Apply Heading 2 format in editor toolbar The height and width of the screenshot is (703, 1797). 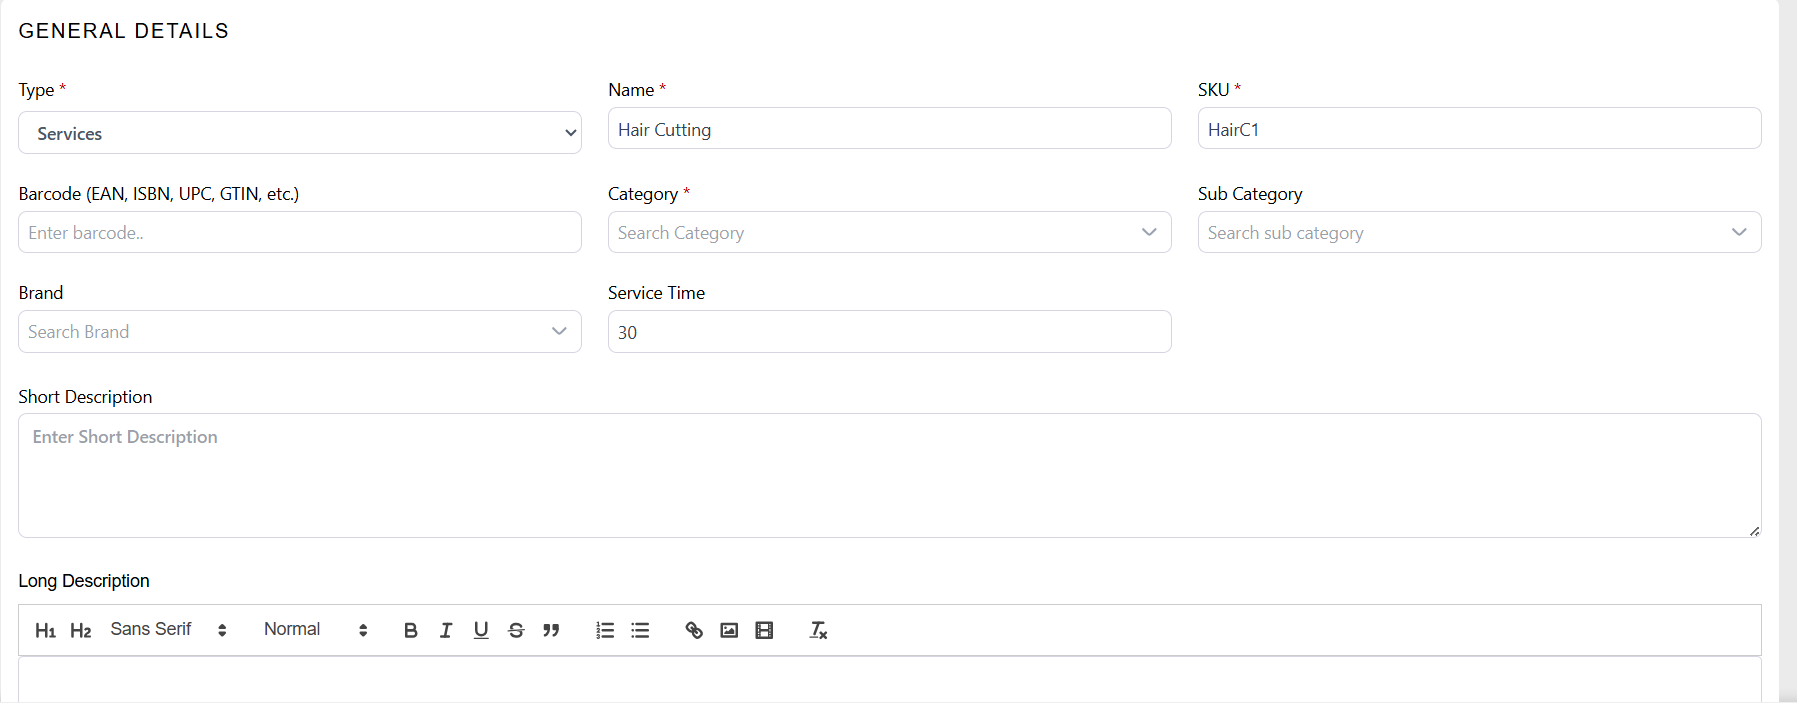click(x=81, y=630)
